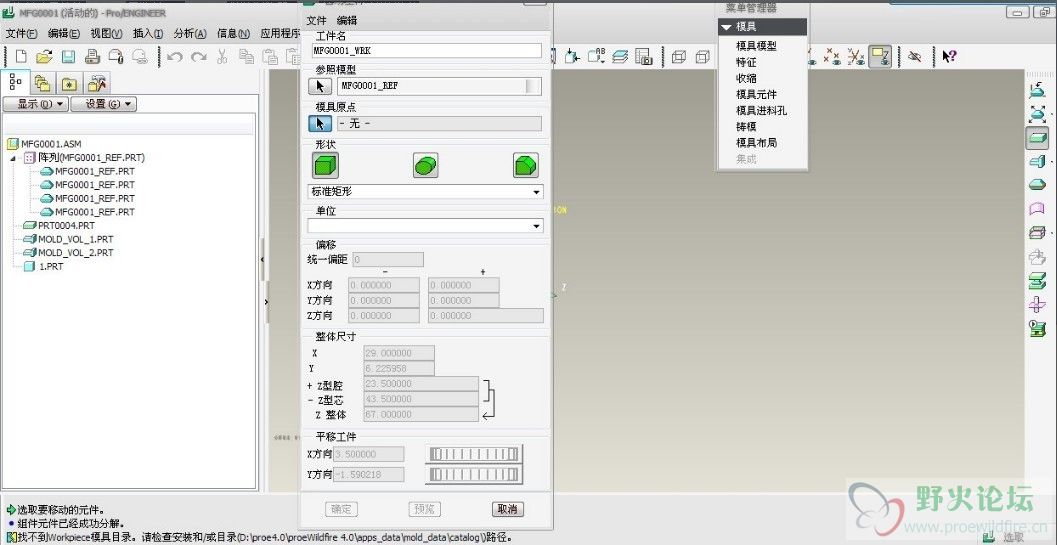Click the pink silhouette curve icon
This screenshot has height=545, width=1057.
click(x=1037, y=209)
